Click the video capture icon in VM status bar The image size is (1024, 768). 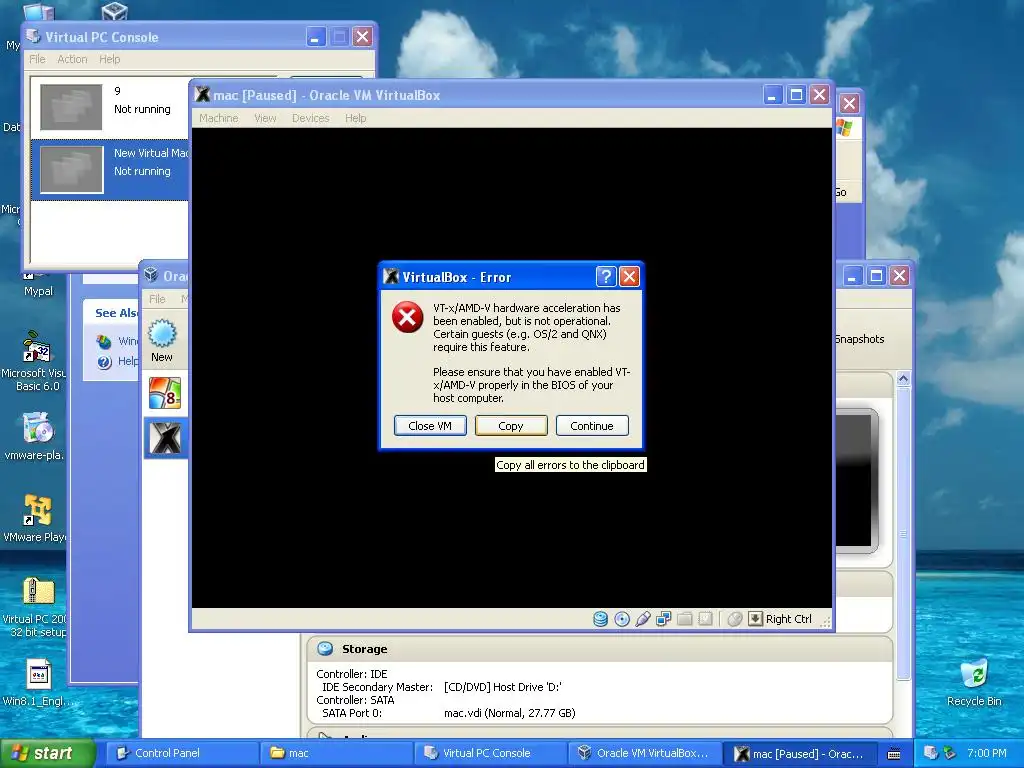(x=705, y=618)
